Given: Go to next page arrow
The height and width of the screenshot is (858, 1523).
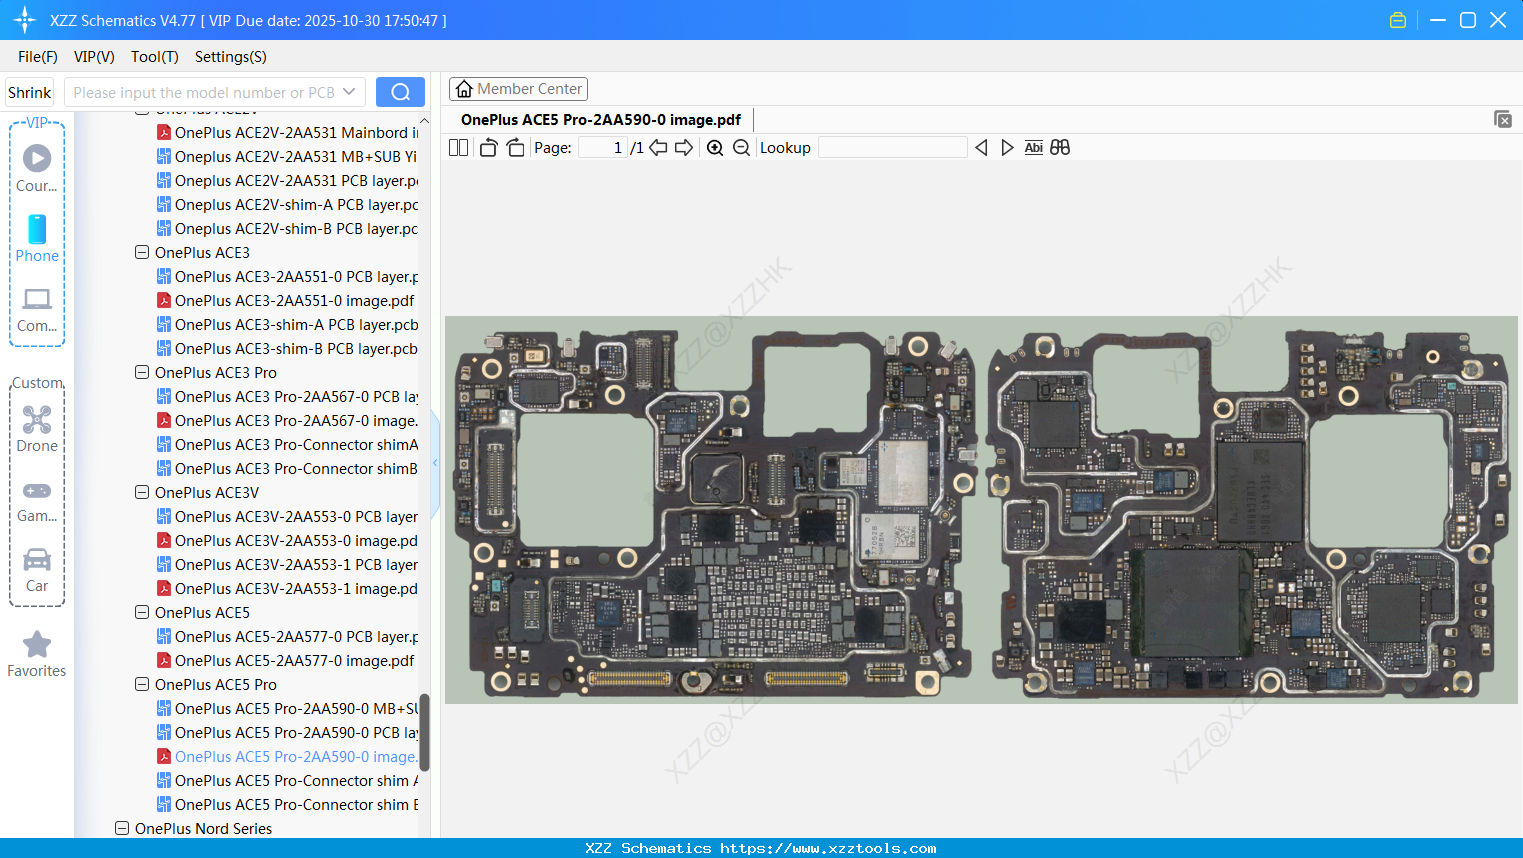Looking at the screenshot, I should click(684, 148).
